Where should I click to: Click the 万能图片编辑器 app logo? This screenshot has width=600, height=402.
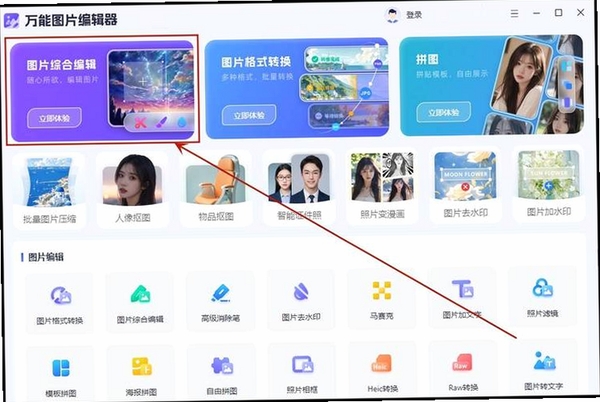(11, 20)
